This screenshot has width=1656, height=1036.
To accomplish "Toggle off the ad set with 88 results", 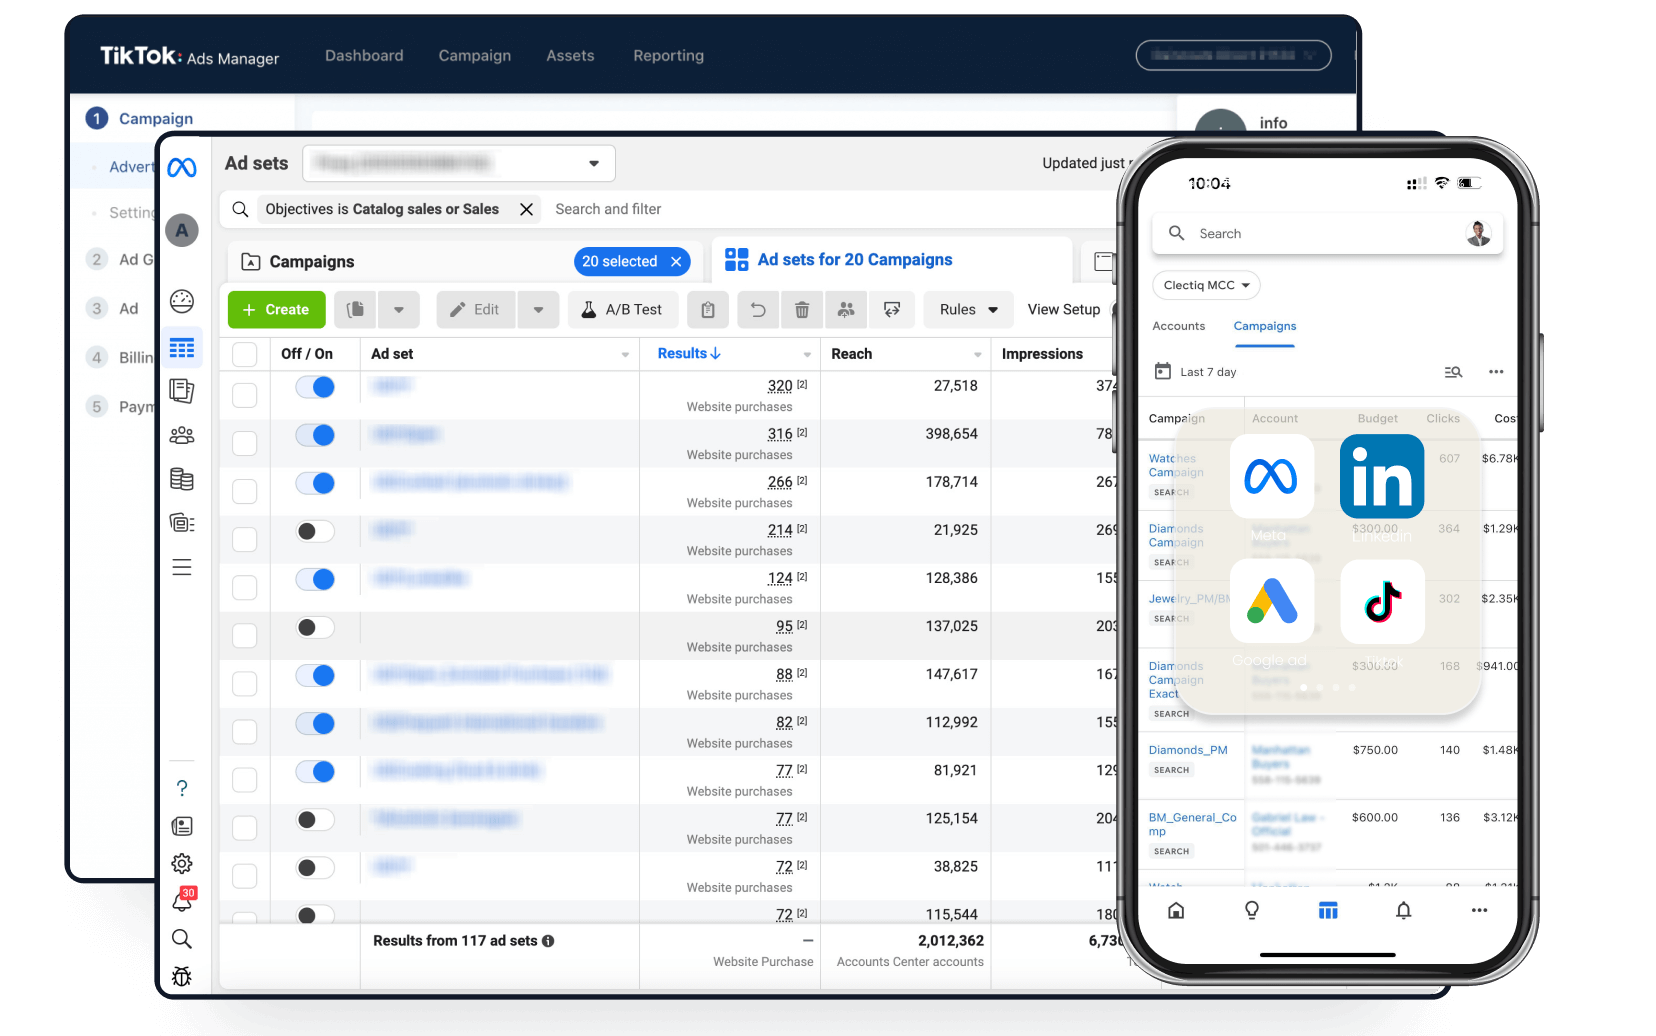I will point(315,675).
